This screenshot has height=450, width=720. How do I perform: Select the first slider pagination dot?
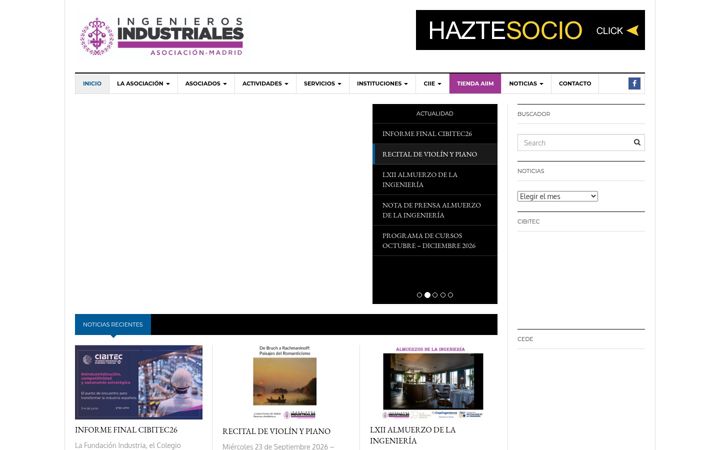(x=419, y=295)
